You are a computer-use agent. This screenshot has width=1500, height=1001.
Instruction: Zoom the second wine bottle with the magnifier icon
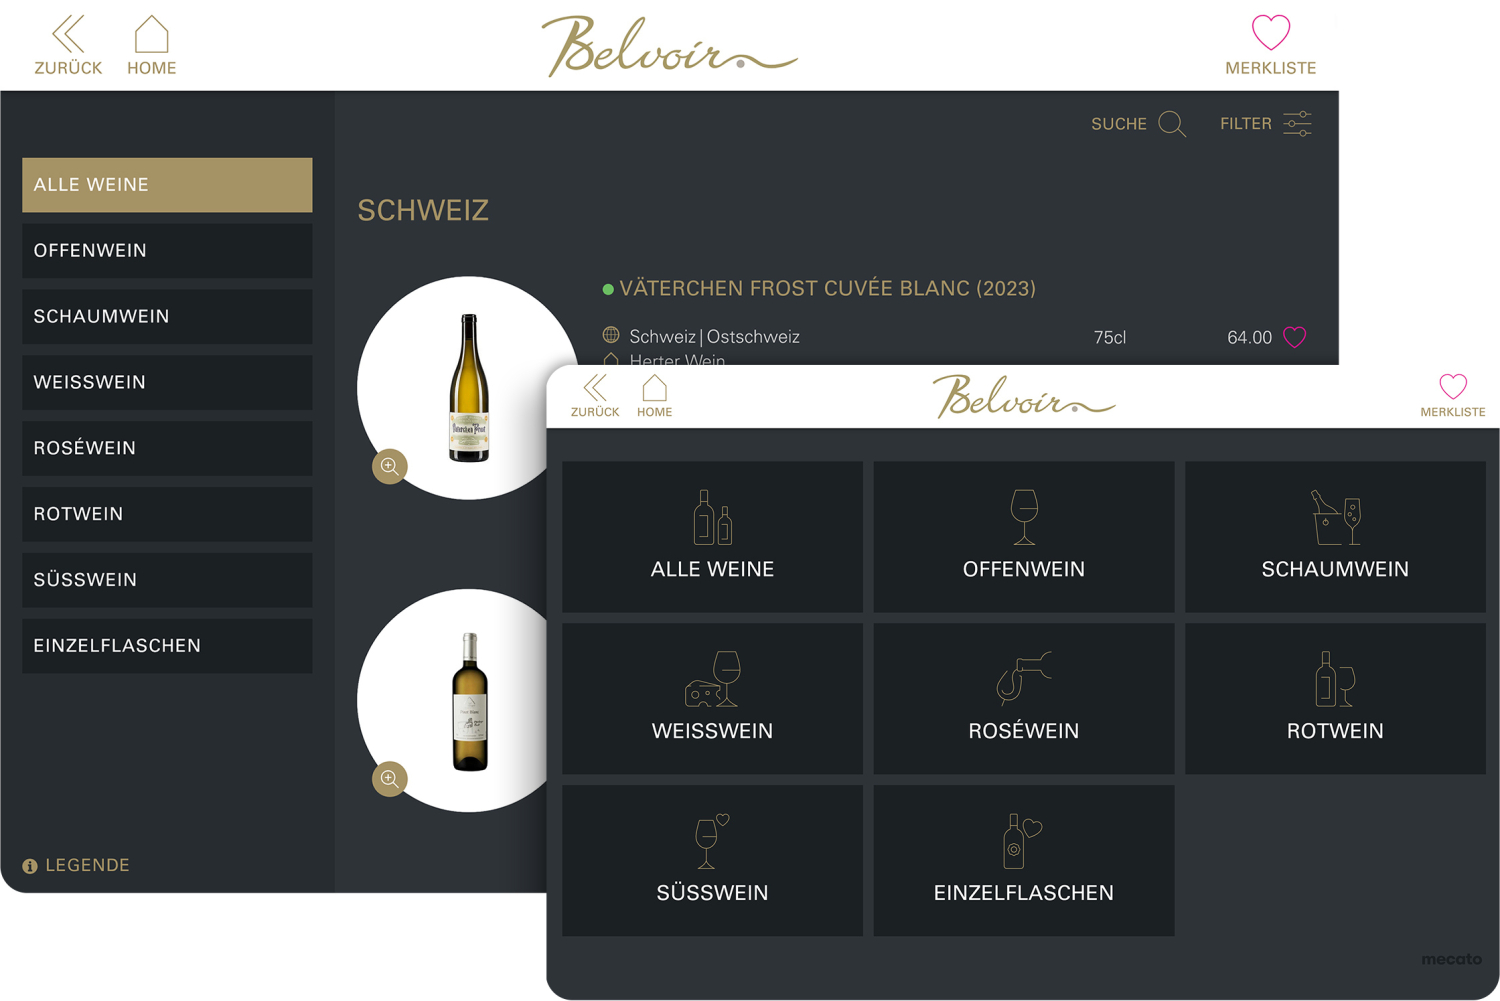pos(390,779)
